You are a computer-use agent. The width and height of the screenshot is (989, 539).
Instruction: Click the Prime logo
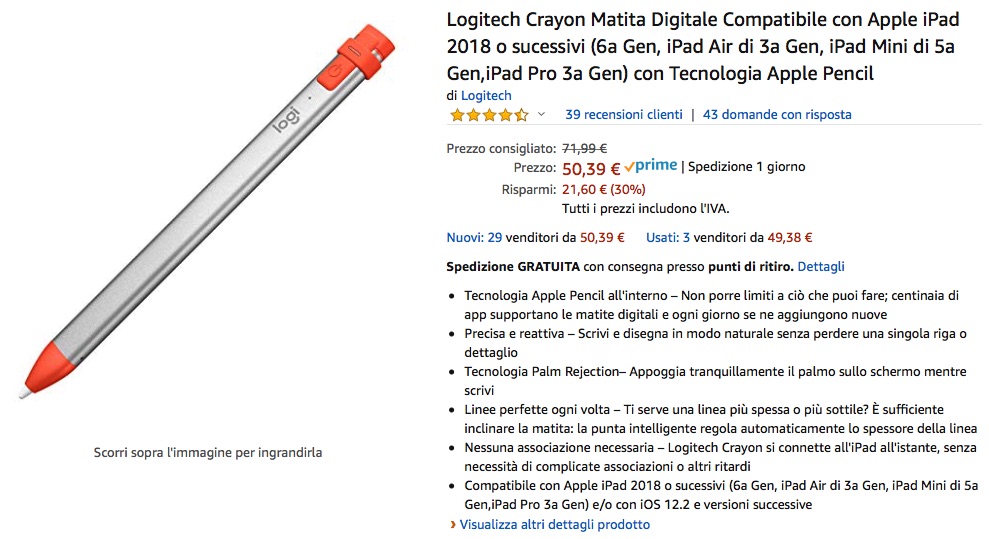point(651,166)
